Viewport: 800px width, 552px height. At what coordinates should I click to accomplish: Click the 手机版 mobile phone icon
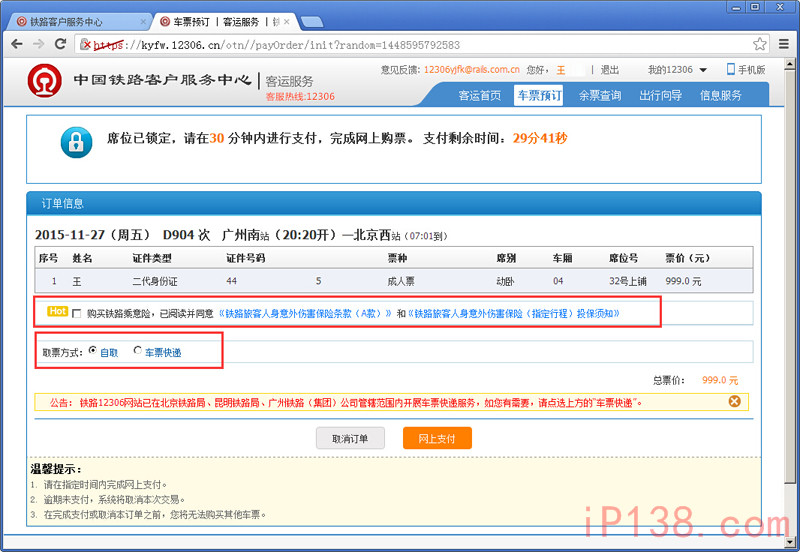coord(731,69)
